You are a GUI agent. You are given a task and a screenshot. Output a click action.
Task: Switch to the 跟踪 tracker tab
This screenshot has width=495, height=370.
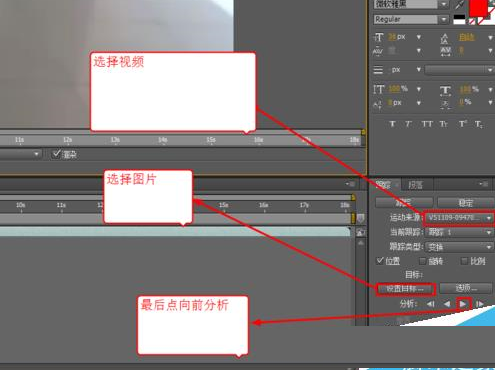(383, 184)
